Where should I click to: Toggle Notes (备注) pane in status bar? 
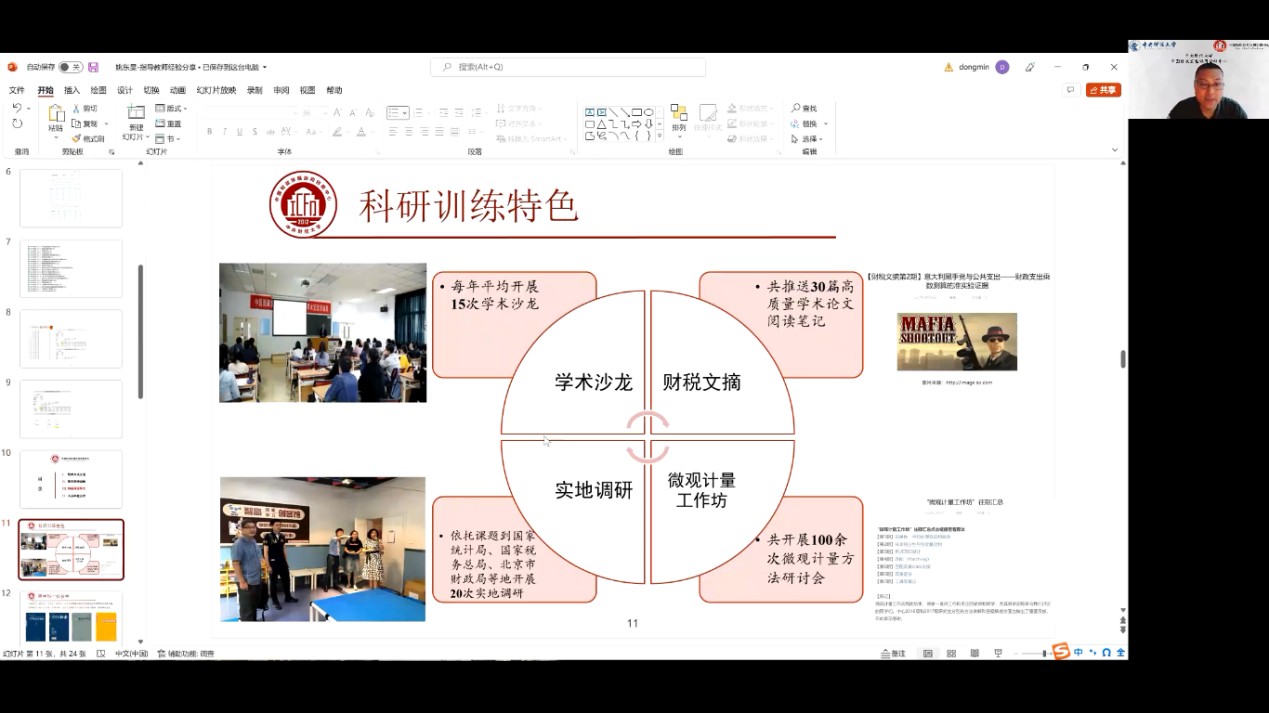click(892, 653)
